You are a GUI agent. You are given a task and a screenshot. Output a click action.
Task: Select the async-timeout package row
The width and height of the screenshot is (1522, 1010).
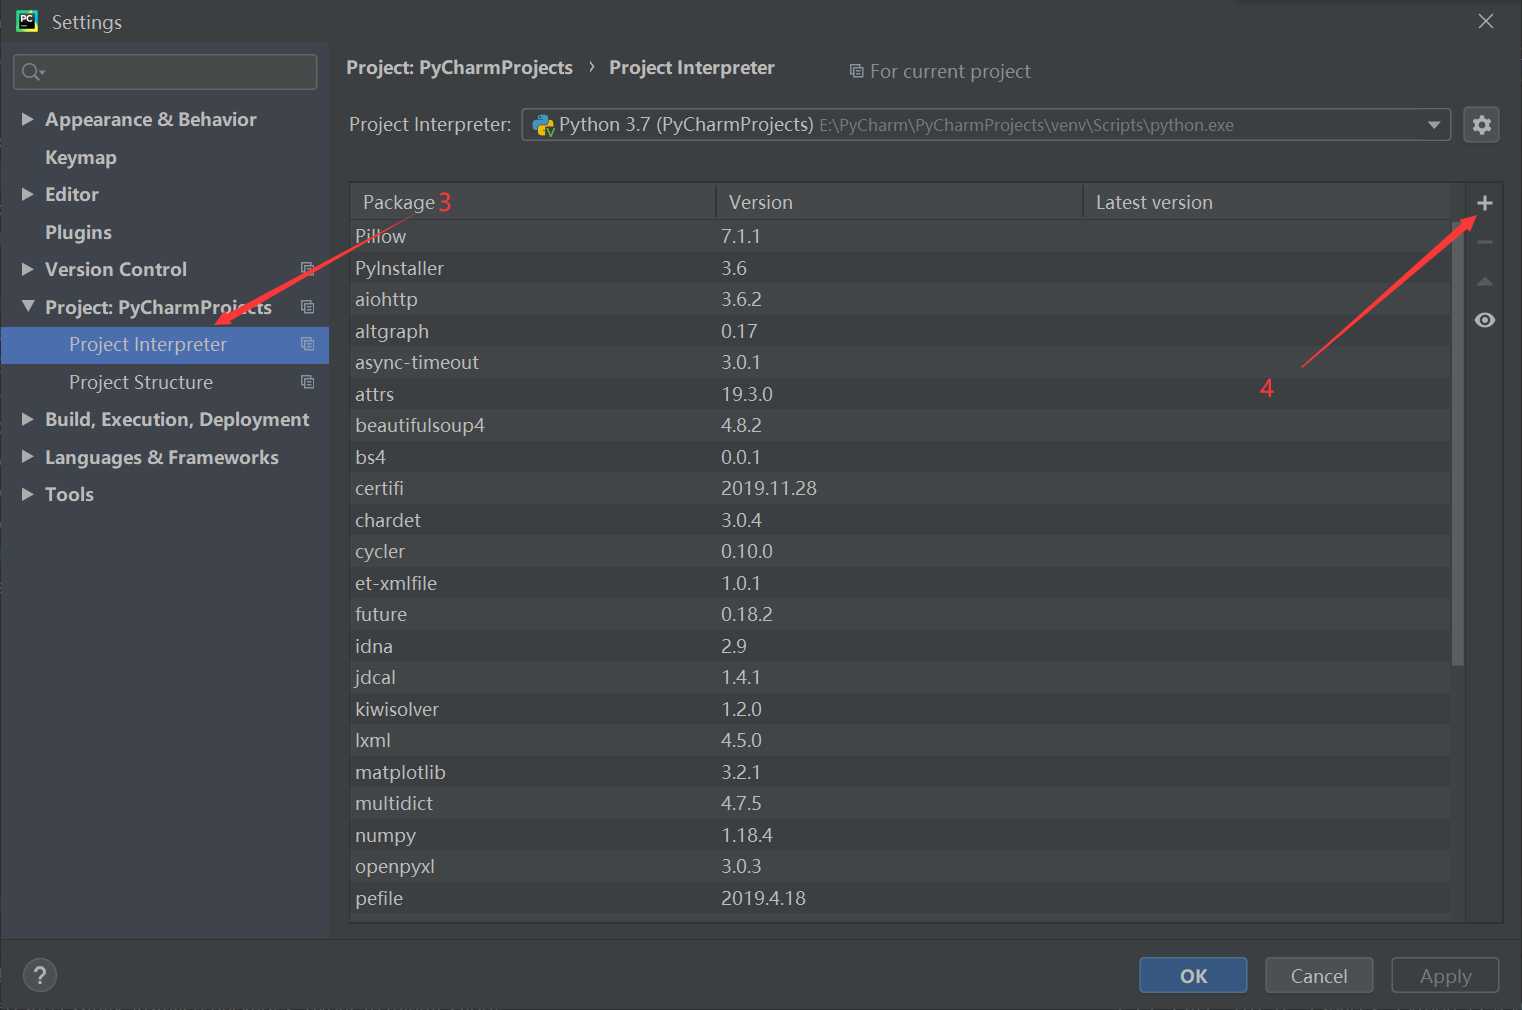click(900, 362)
